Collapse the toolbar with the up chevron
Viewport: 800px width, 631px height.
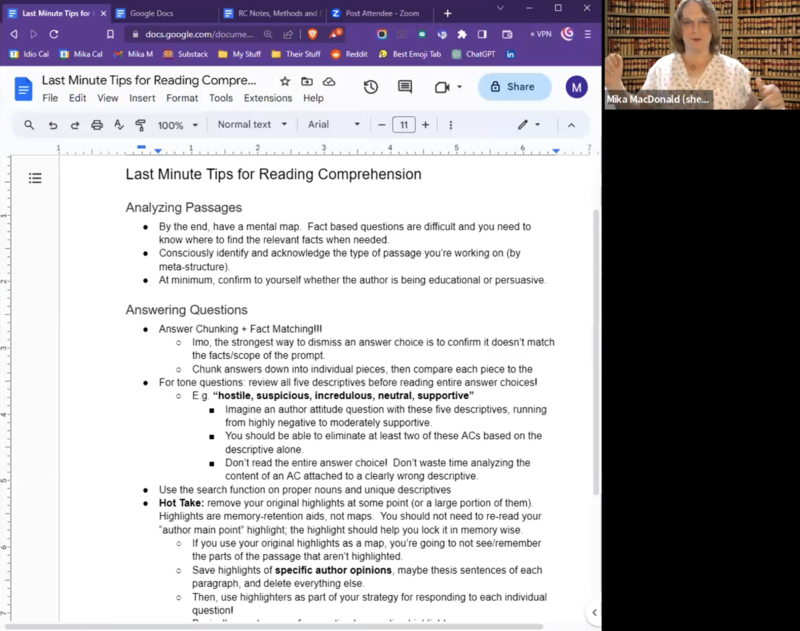point(571,125)
